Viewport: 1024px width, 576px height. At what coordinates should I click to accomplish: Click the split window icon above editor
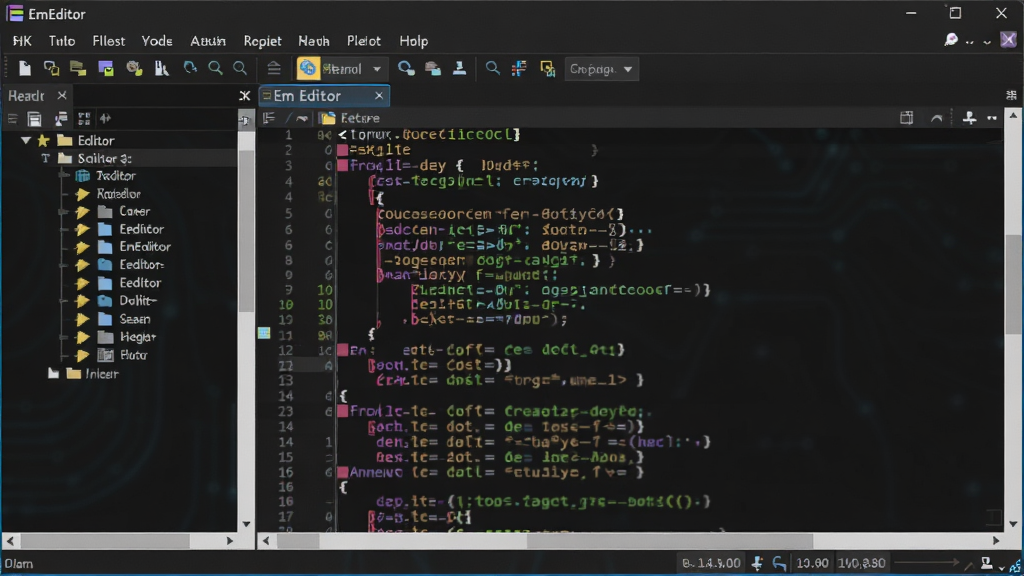coord(906,118)
